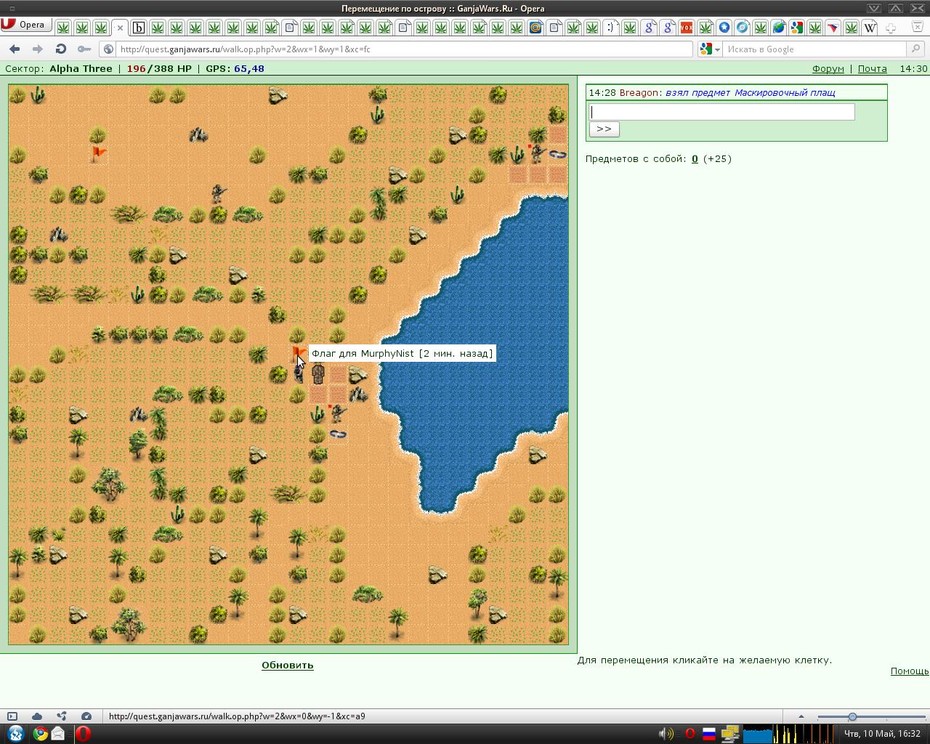Click the cloaked character beside the flag

point(319,374)
